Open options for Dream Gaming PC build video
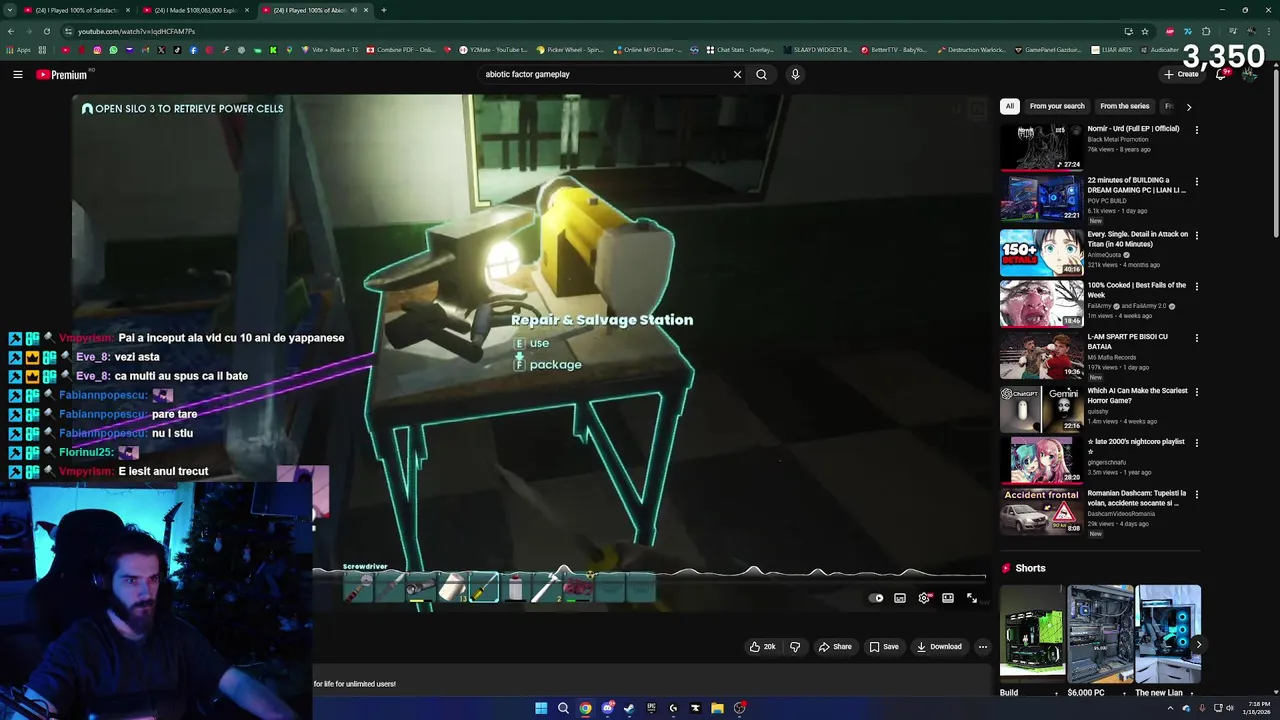The width and height of the screenshot is (1280, 720). [1196, 181]
